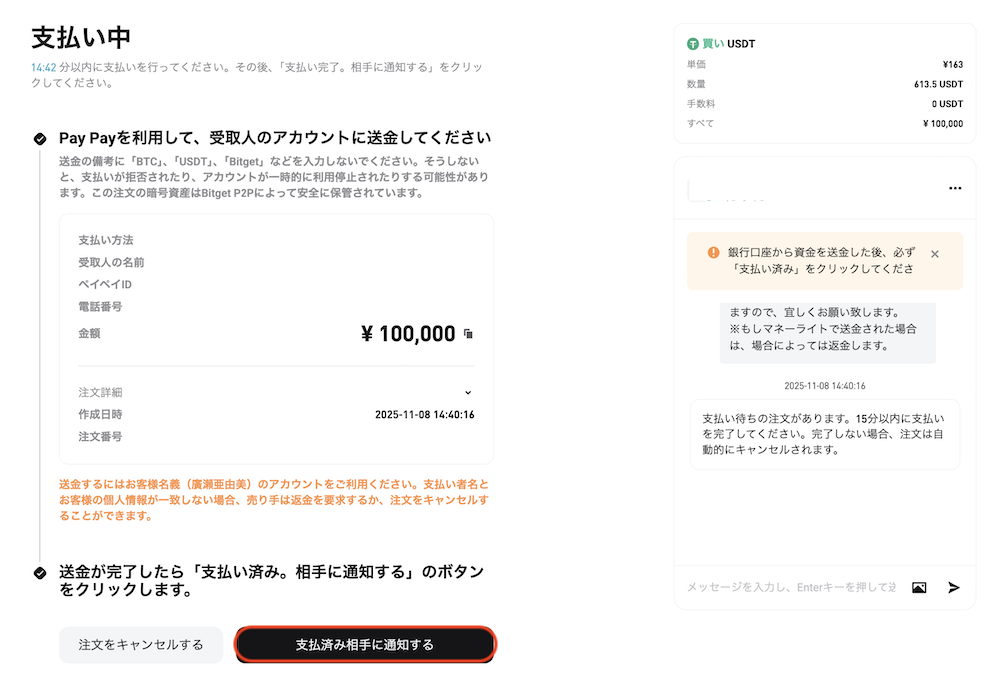Viewport: 1000px width, 681px height.
Task: Dismiss the bank transfer reminder banner
Action: point(935,254)
